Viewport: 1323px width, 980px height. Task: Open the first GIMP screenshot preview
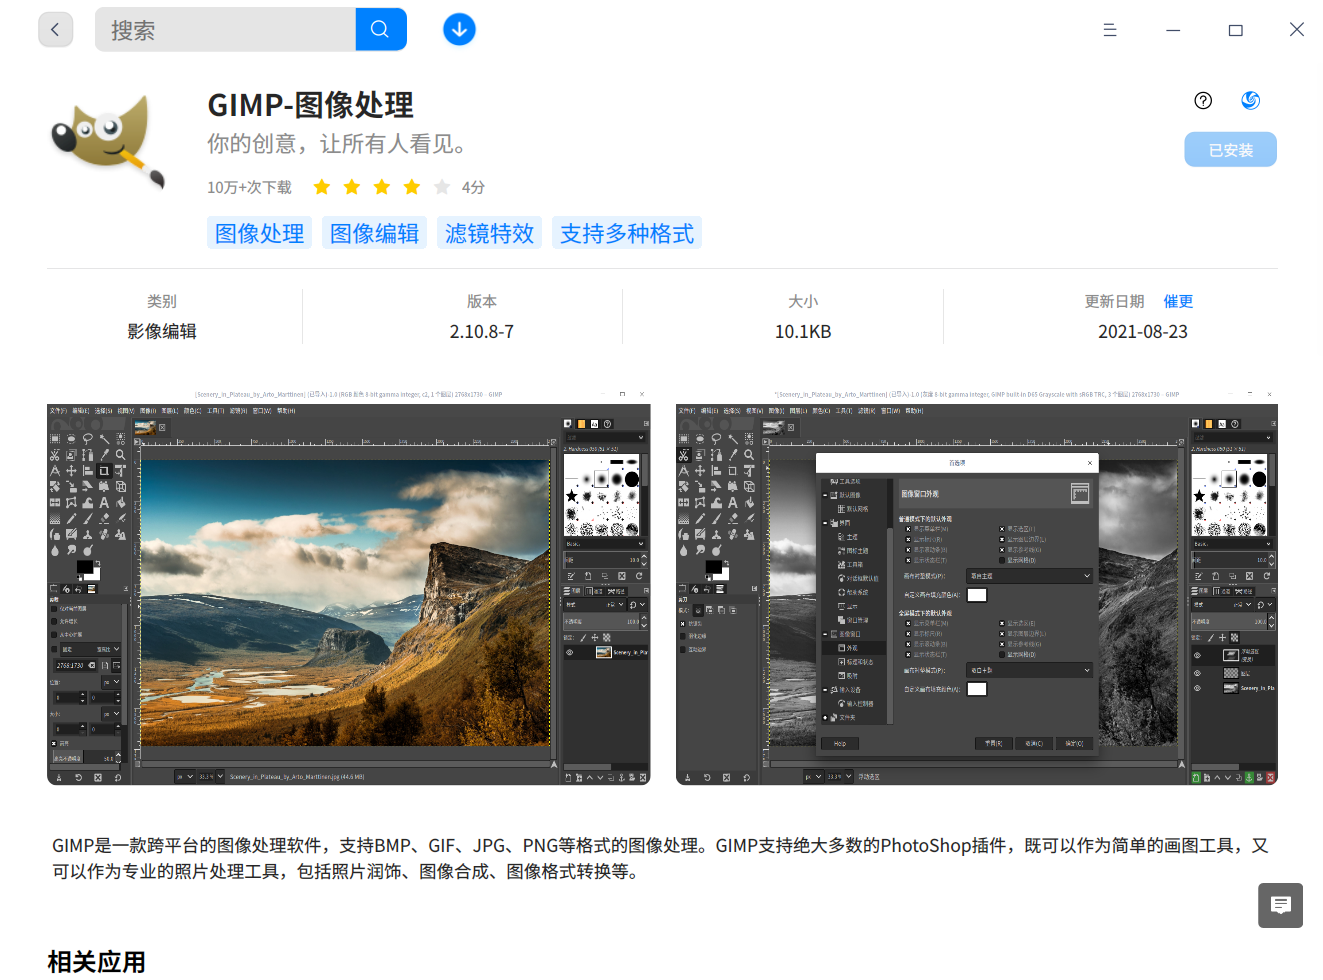[346, 589]
